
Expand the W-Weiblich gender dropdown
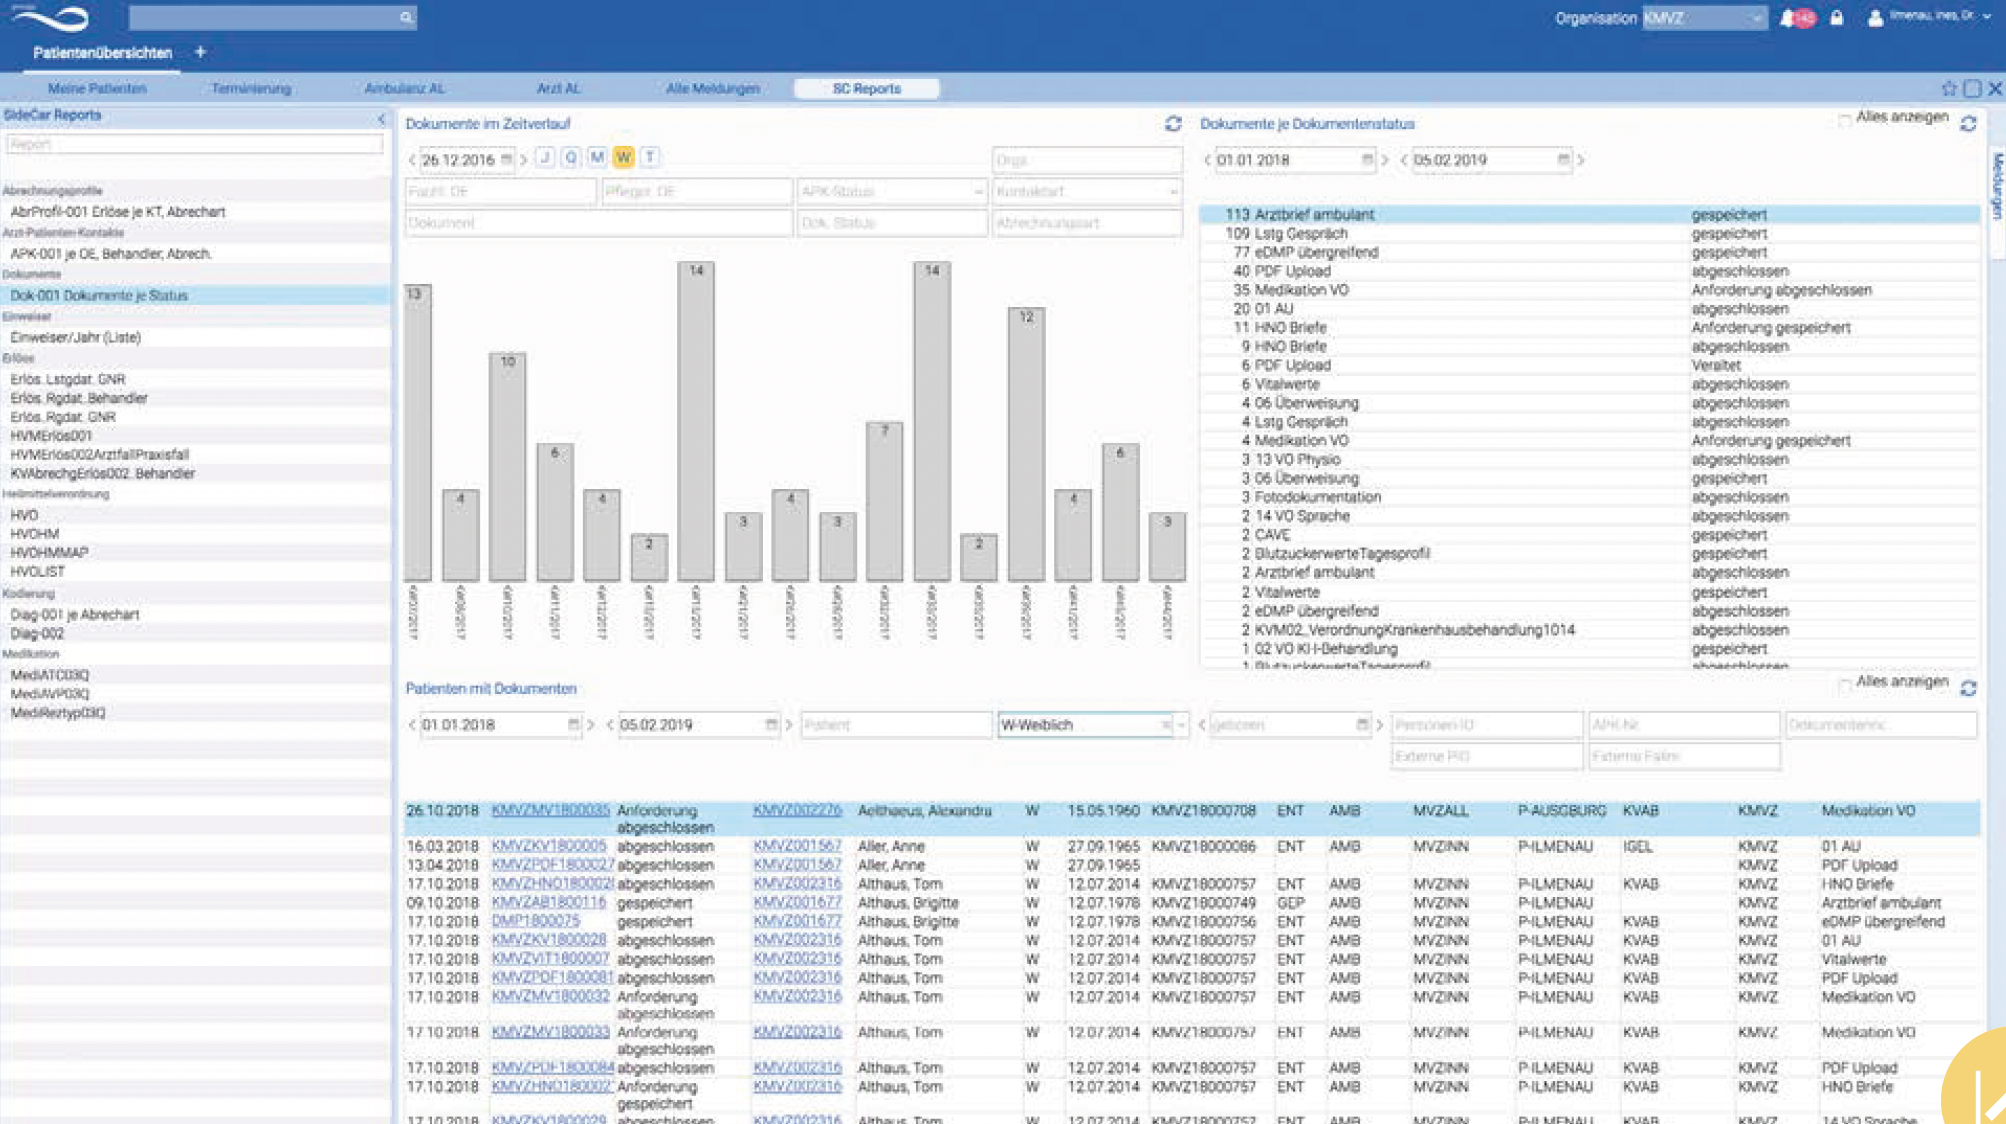1181,725
